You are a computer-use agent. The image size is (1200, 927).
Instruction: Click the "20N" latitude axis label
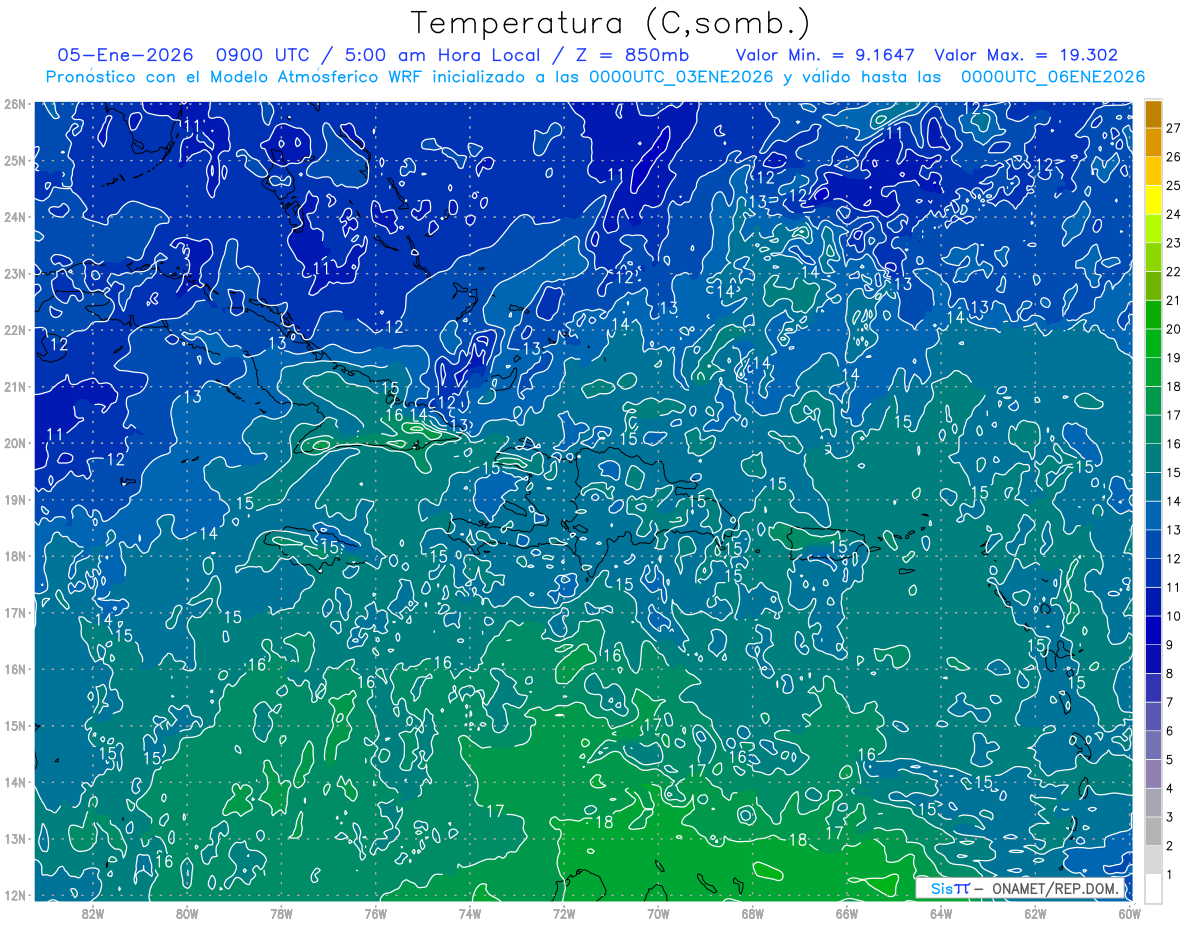tap(14, 443)
